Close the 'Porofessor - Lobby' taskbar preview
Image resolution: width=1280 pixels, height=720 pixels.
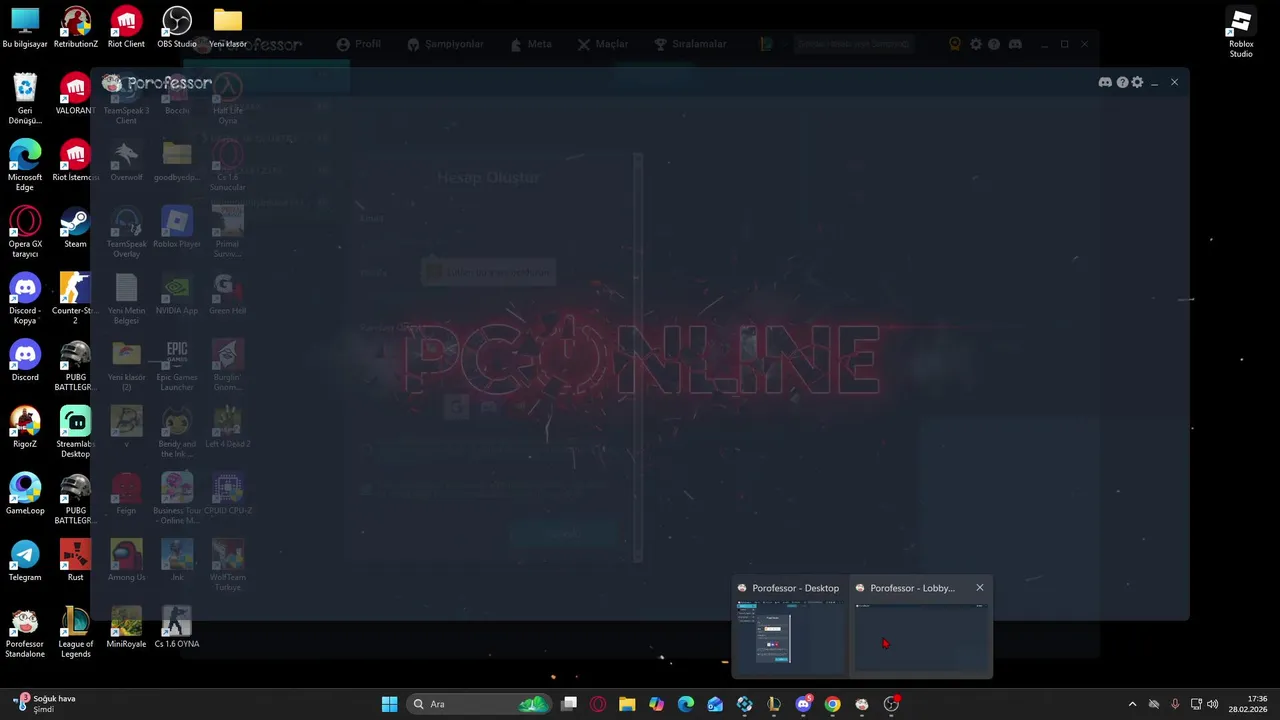click(980, 588)
